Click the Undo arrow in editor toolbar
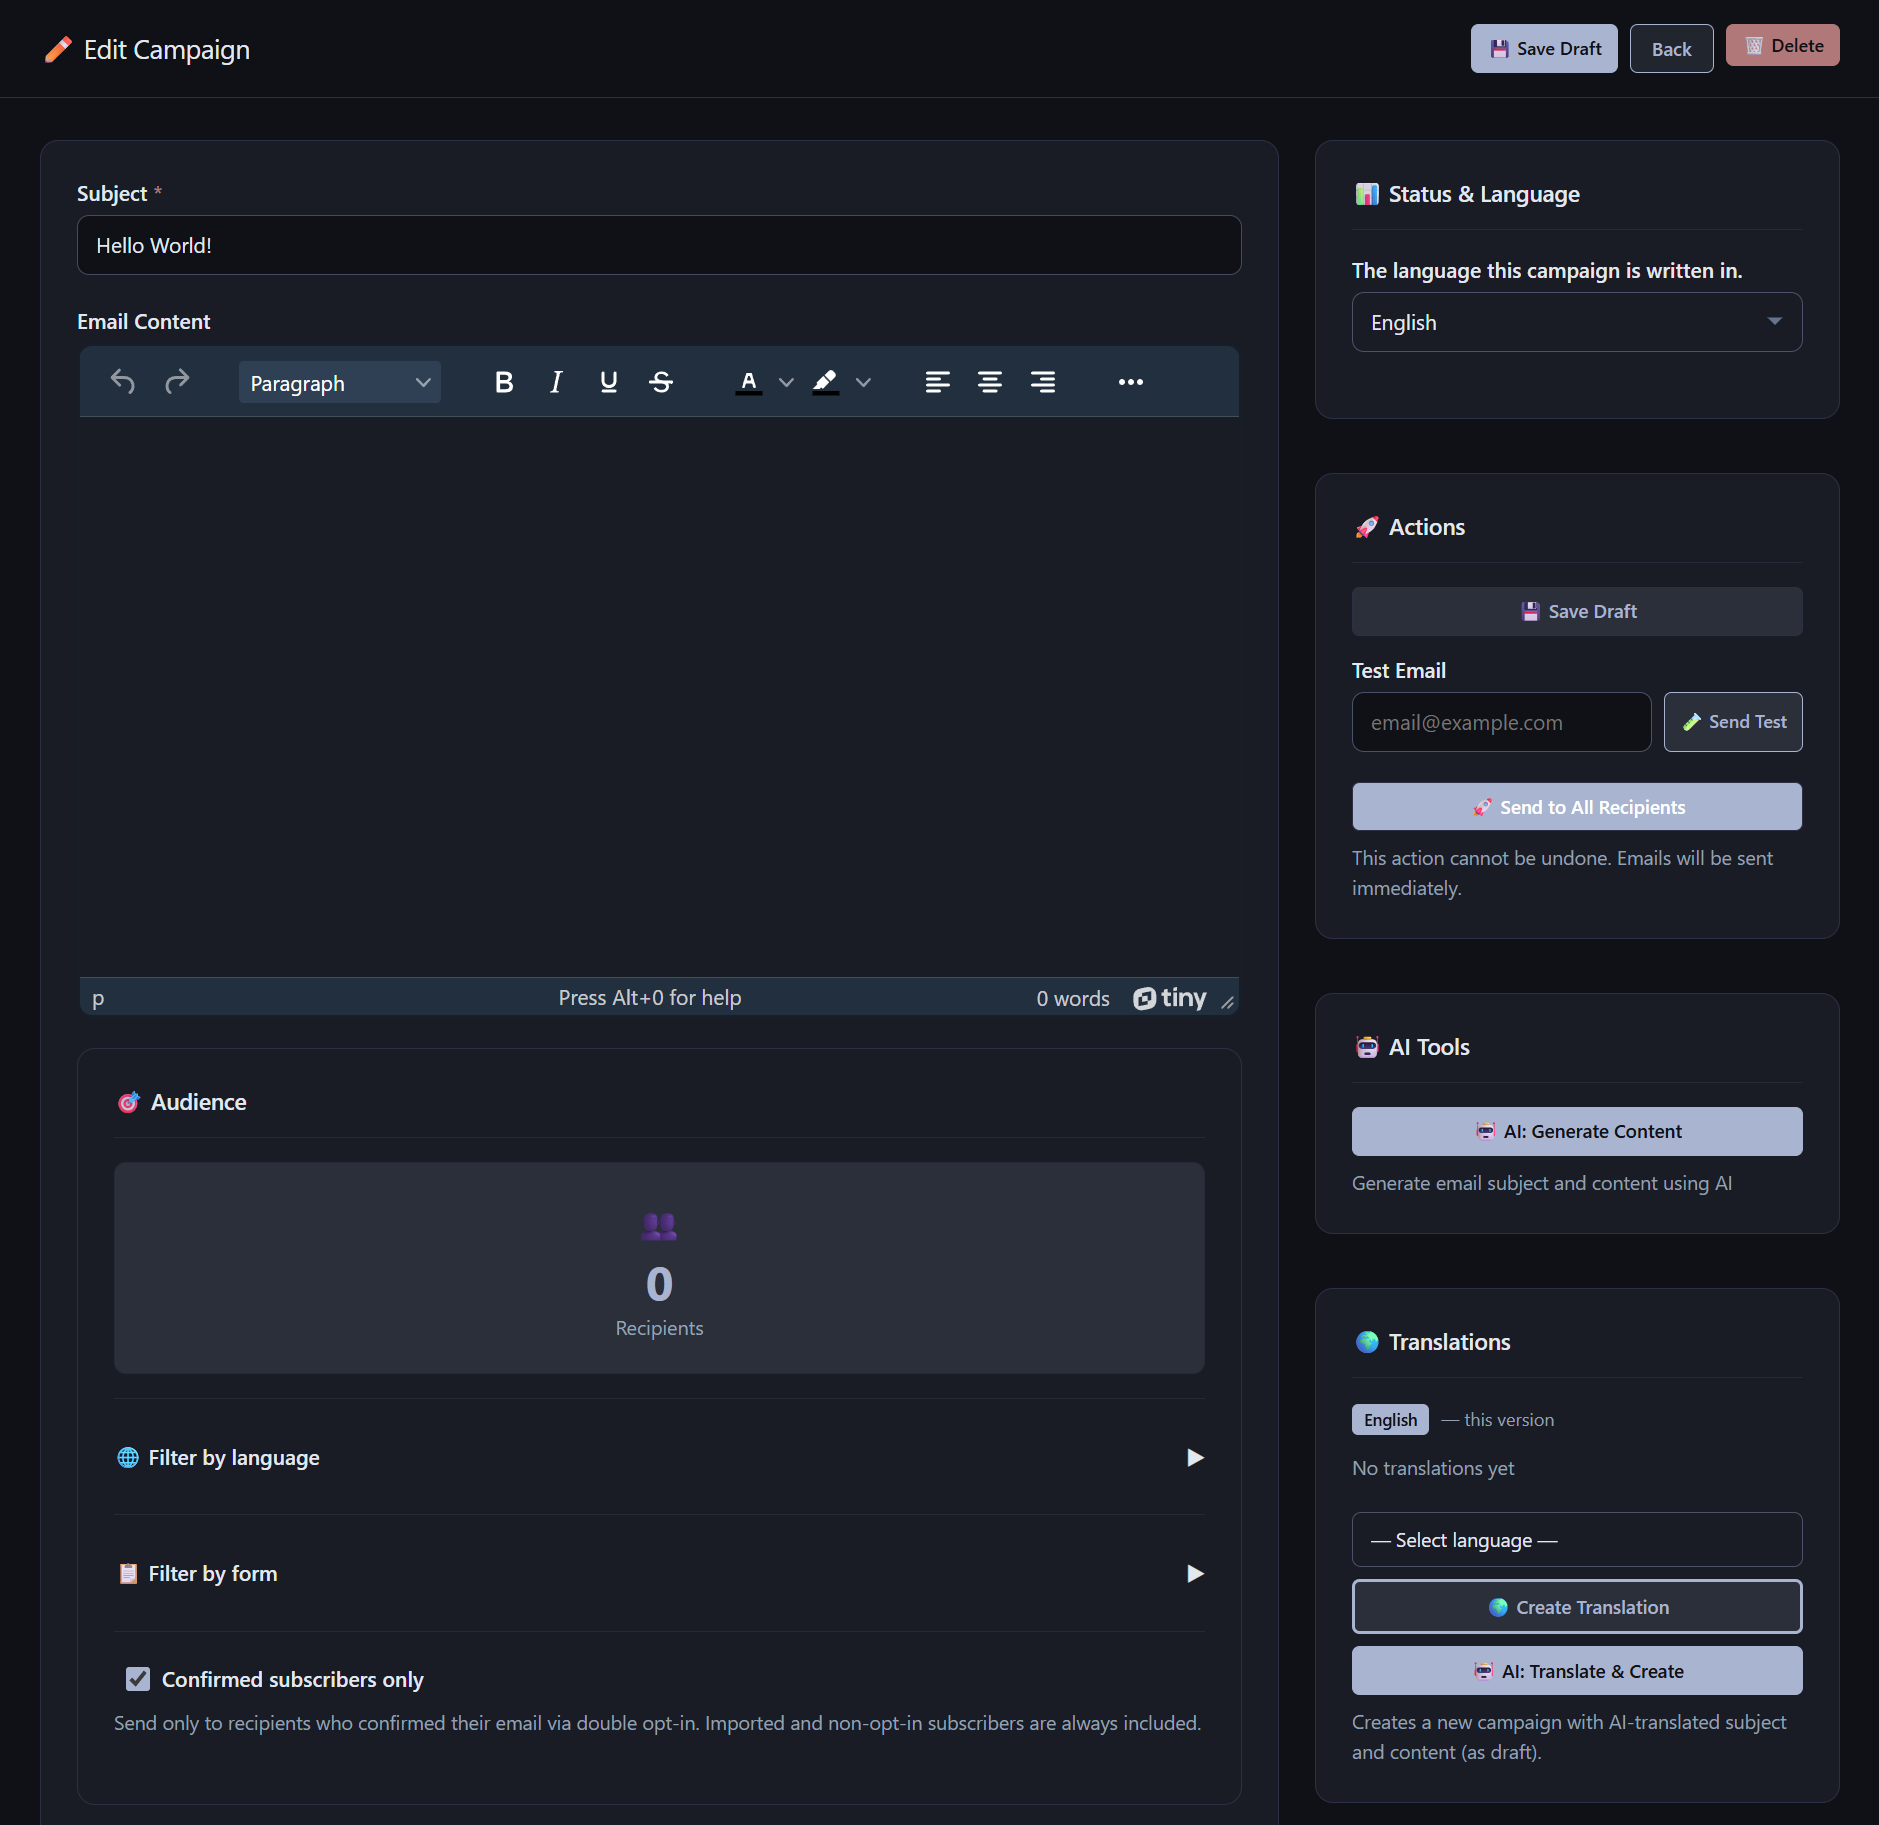 click(x=123, y=382)
